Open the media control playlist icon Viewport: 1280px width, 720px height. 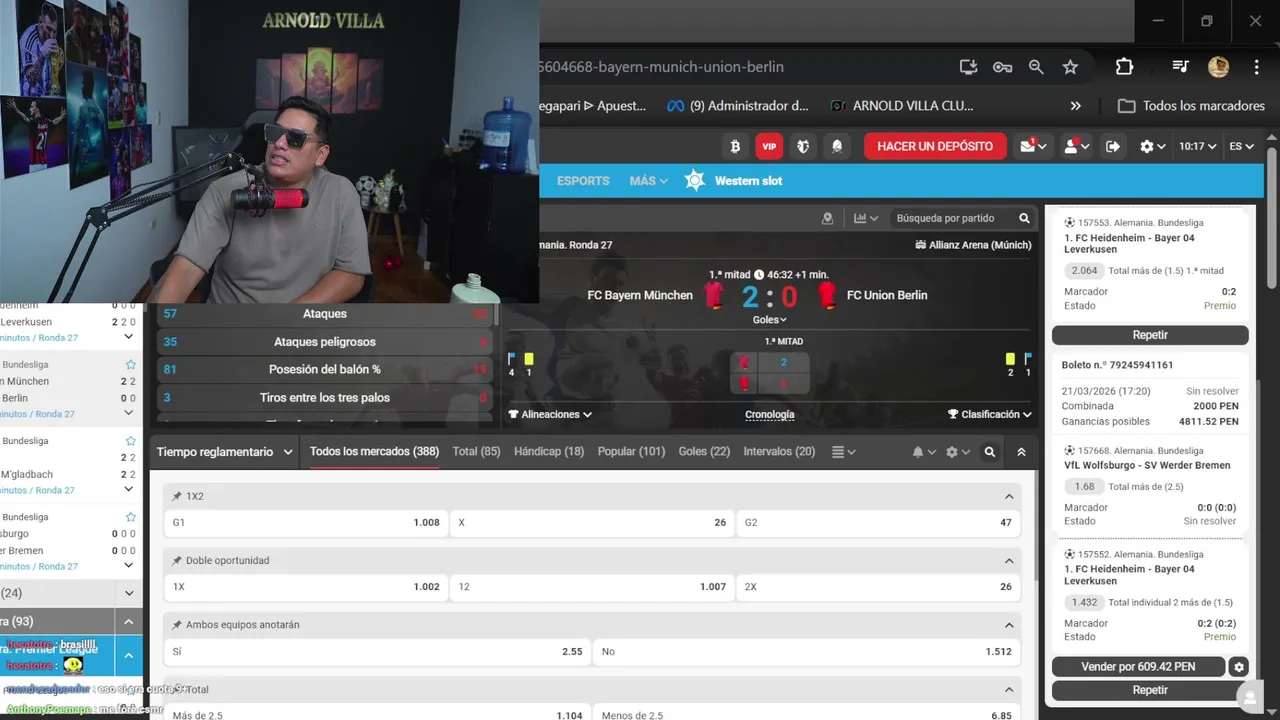[1180, 67]
